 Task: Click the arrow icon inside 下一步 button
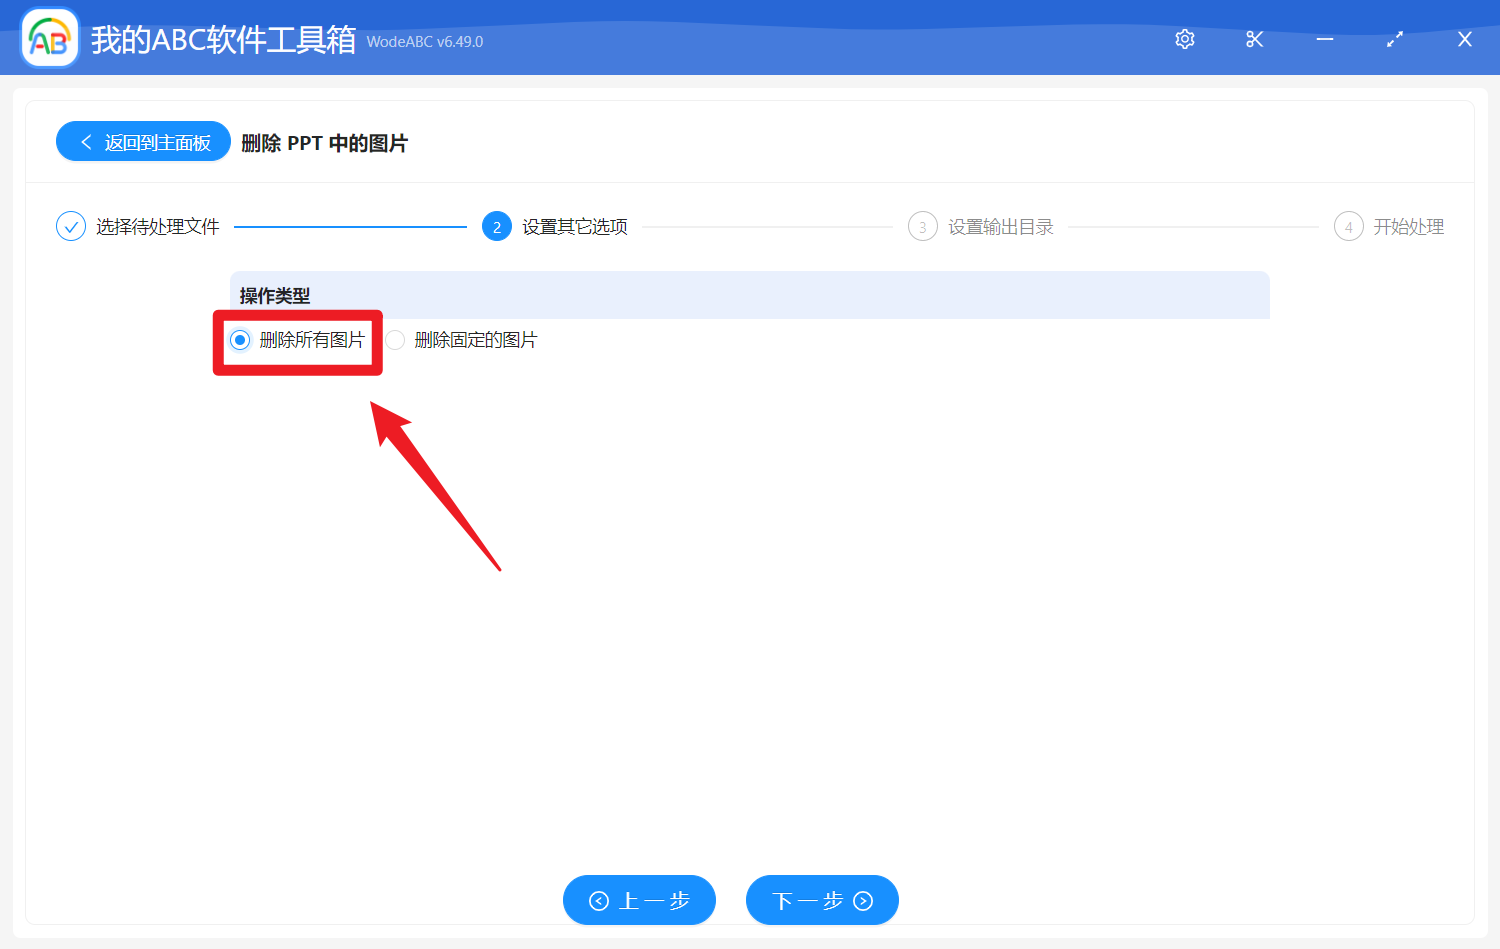click(x=862, y=900)
